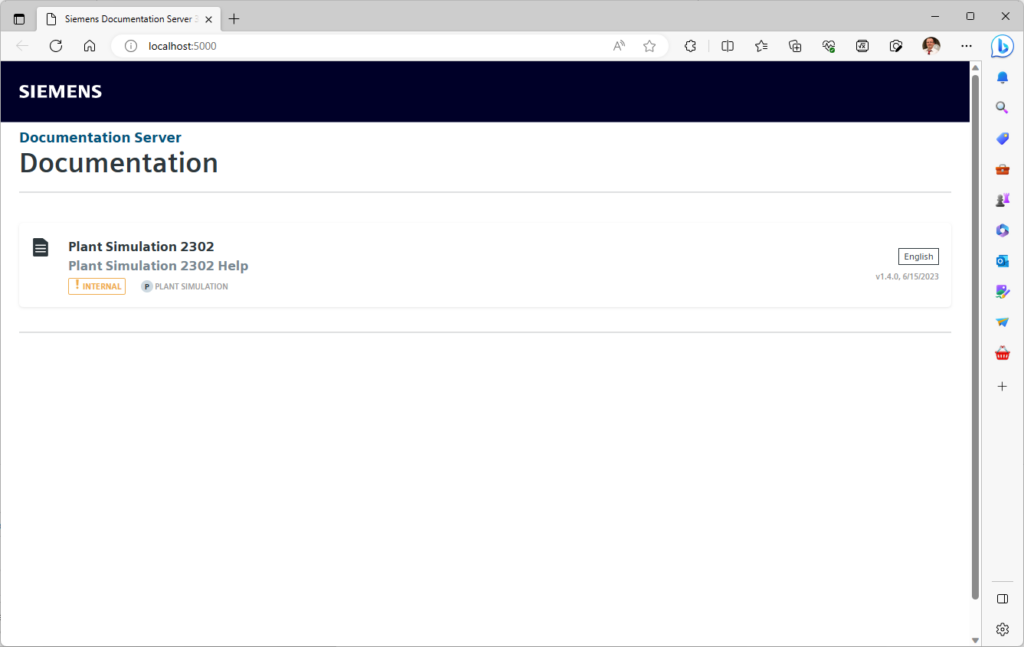The image size is (1024, 647).
Task: Open Browser Essentials heart icon
Action: click(829, 46)
